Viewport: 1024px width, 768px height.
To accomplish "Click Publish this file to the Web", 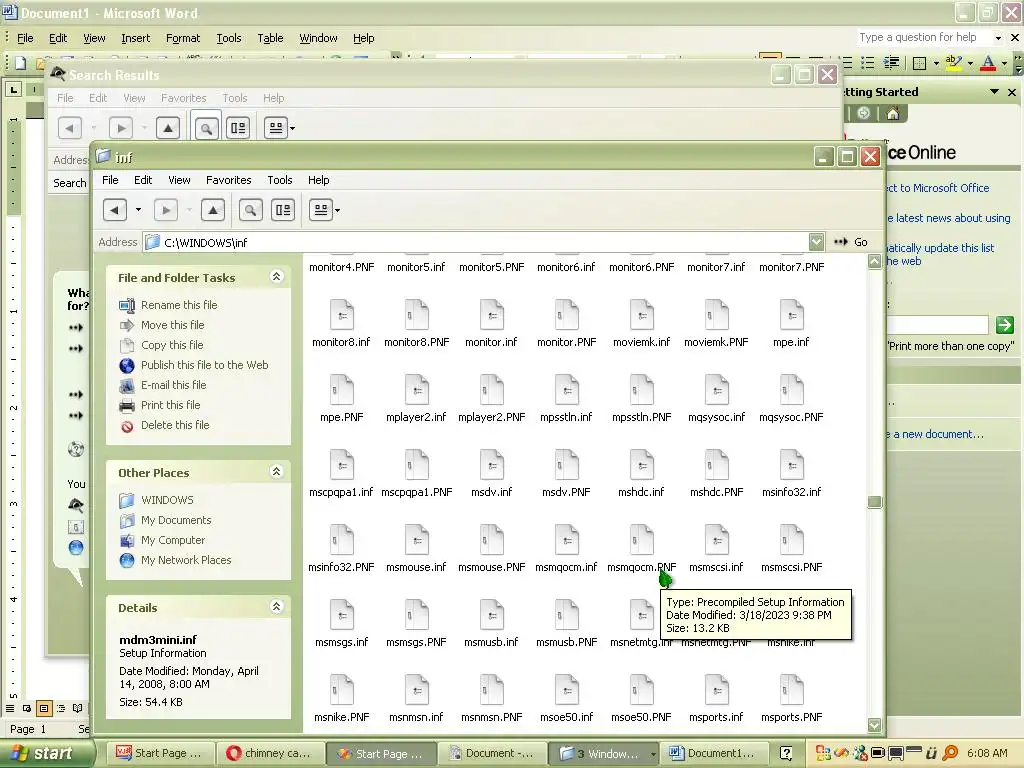I will pyautogui.click(x=204, y=365).
